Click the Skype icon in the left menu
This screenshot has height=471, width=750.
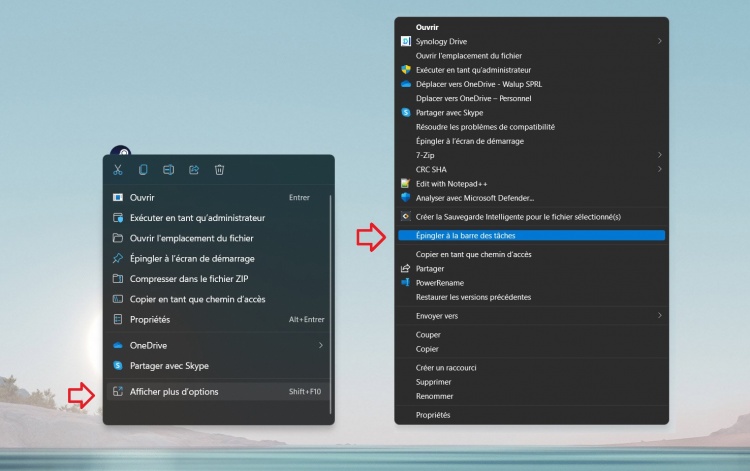pyautogui.click(x=118, y=366)
